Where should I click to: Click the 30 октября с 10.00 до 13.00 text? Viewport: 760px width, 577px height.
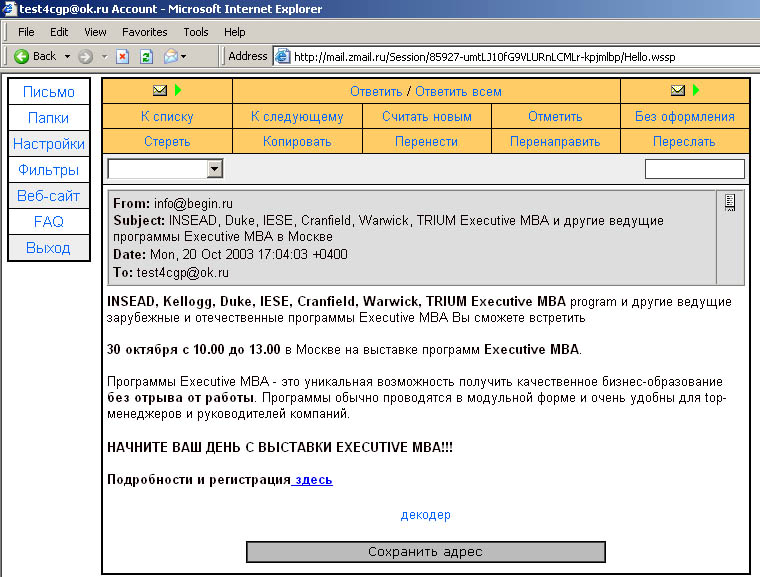coord(194,350)
